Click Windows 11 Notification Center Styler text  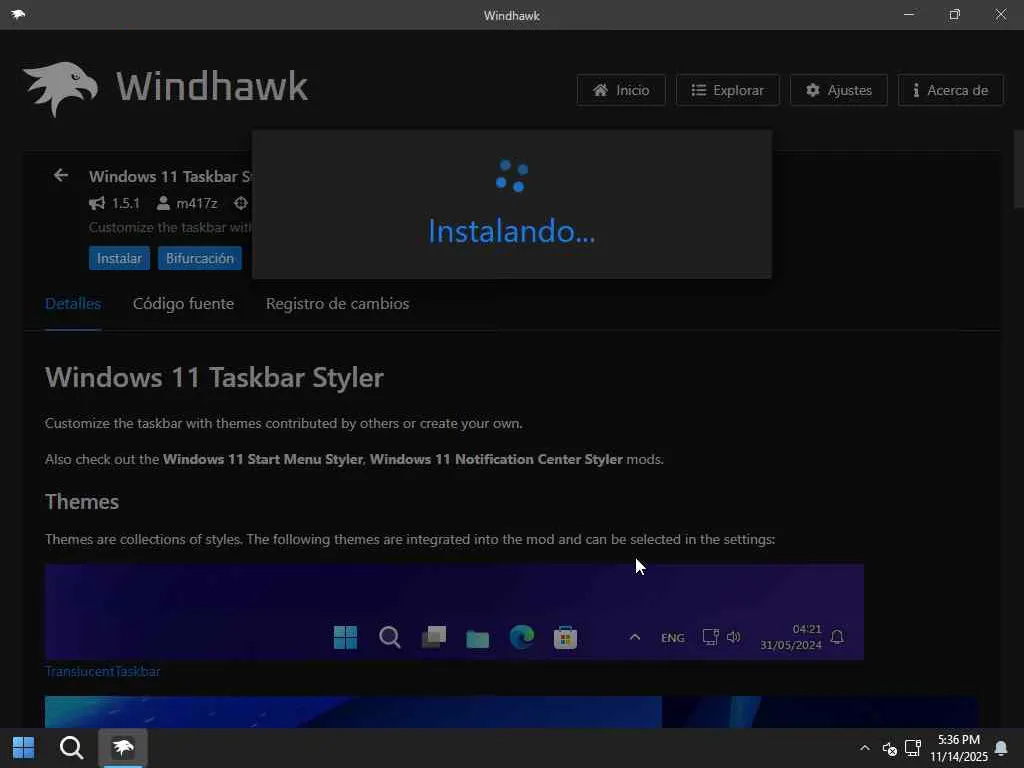coord(496,459)
